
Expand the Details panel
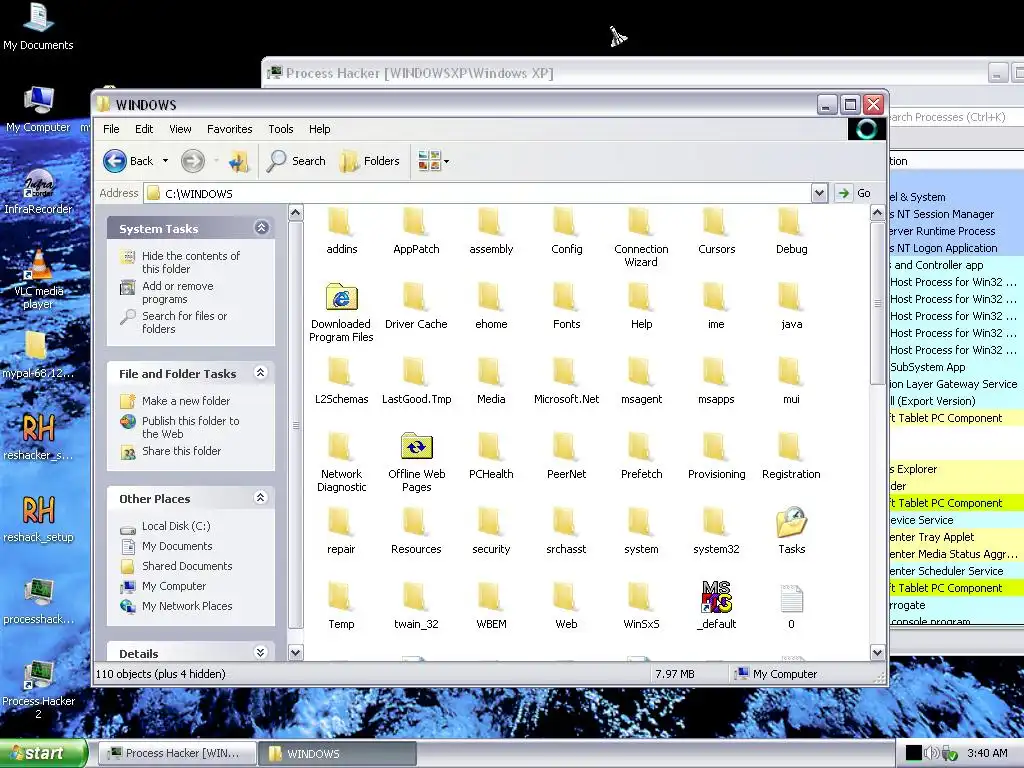[261, 652]
